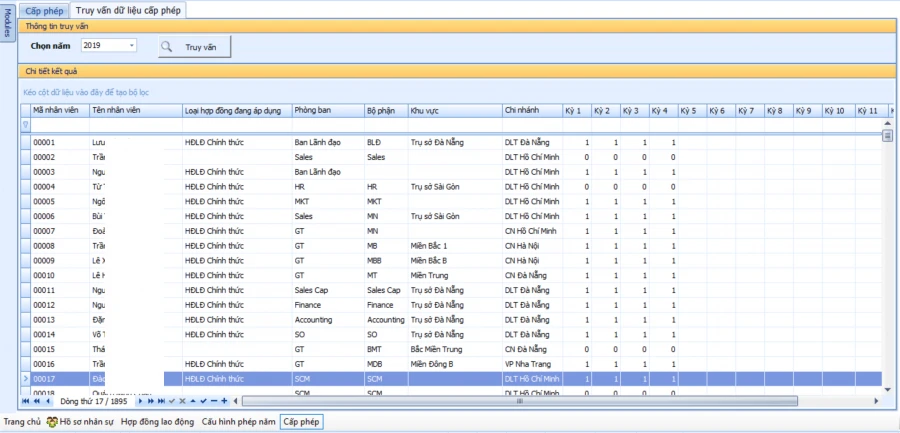Open the Cấp phép bottom tab
The width and height of the screenshot is (900, 433).
(302, 422)
